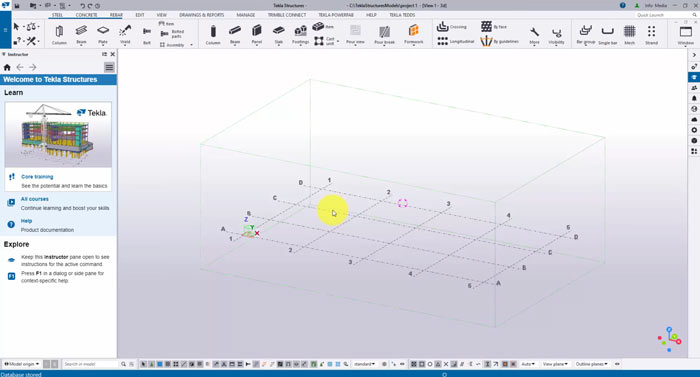Click the Redo arrow
The image size is (700, 377).
pos(90,6)
